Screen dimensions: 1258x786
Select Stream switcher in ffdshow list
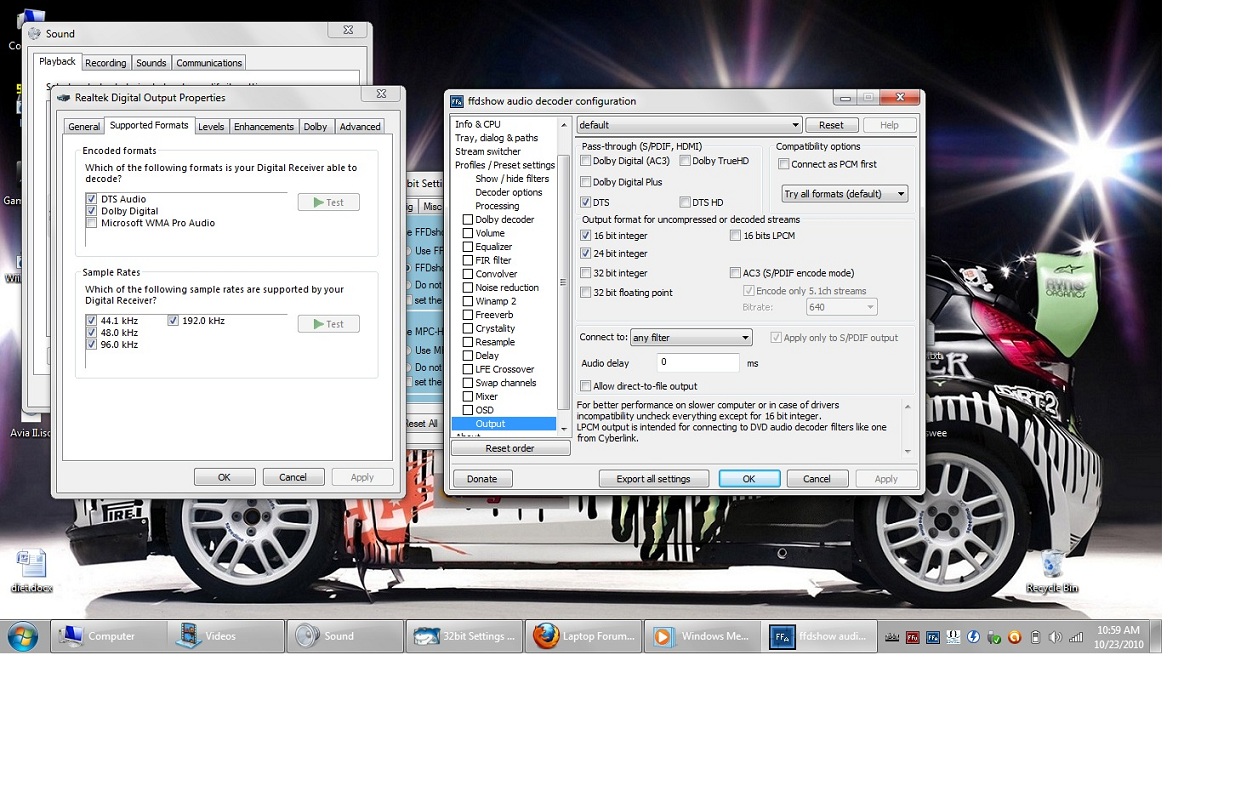(488, 151)
